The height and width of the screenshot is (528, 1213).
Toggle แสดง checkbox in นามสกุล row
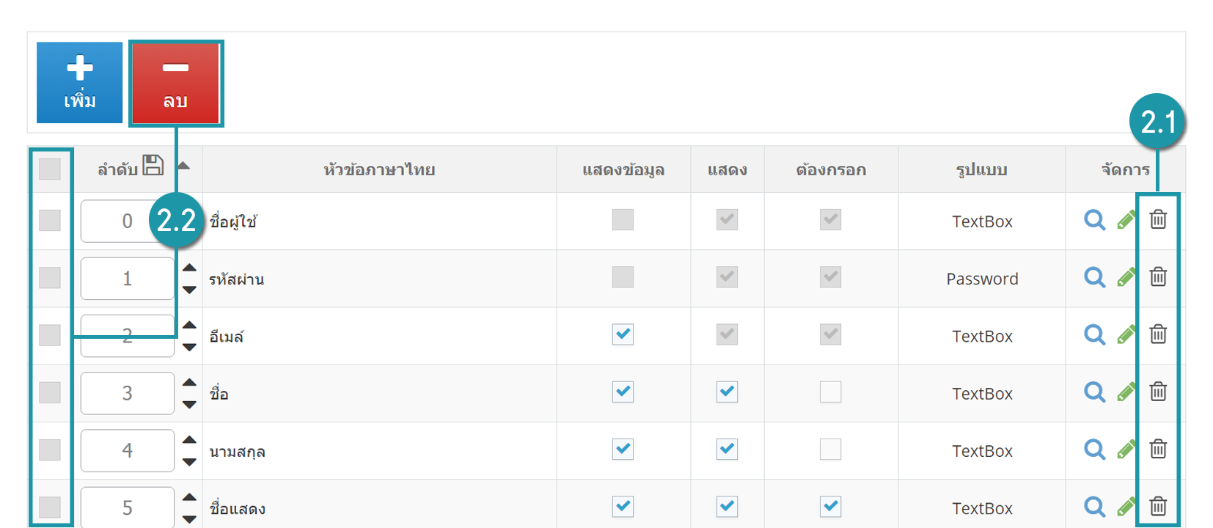tap(727, 449)
